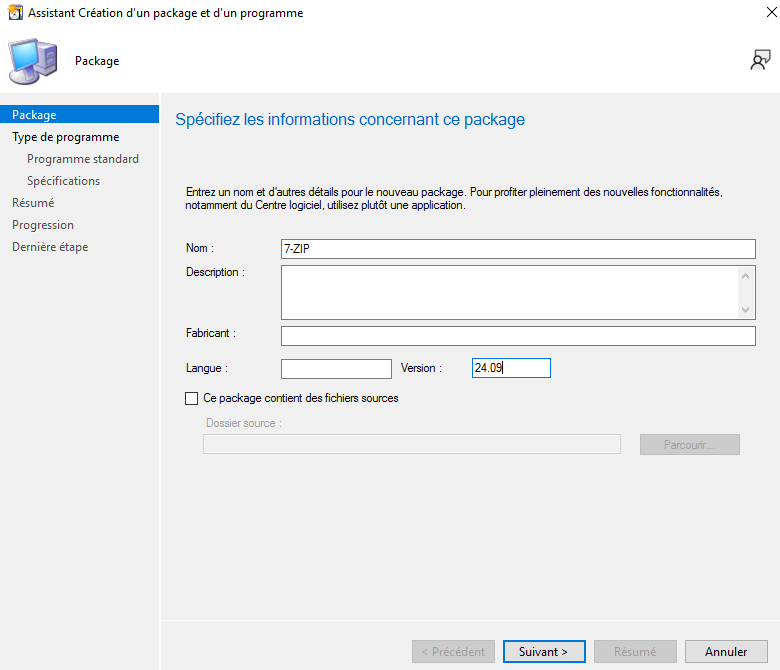Jump to 'Résumé' step in sidebar
Screen dimensions: 780x670
(x=33, y=203)
